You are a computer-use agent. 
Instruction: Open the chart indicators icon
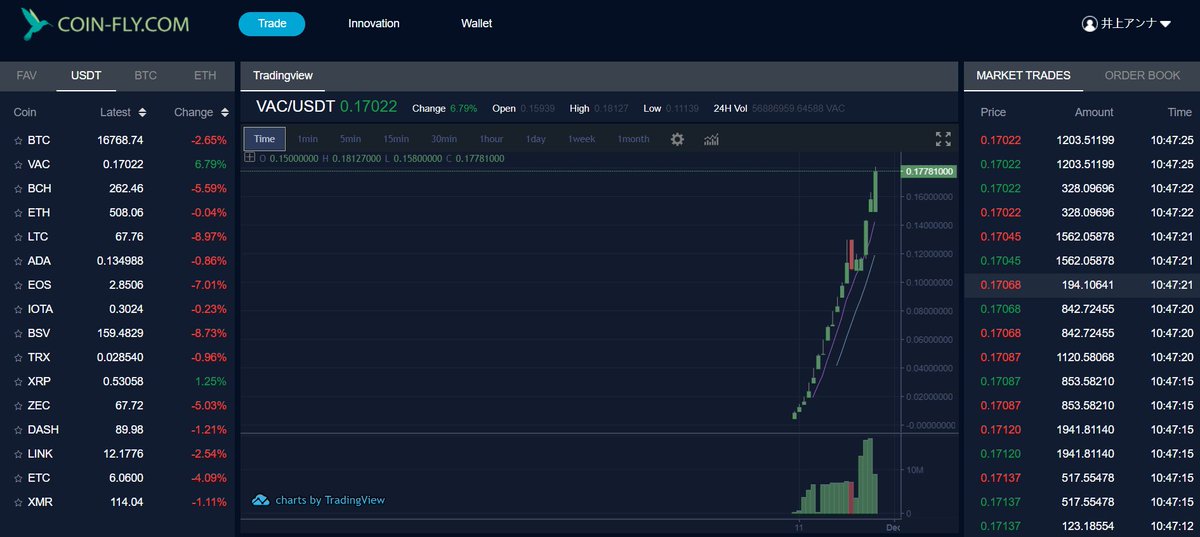point(711,139)
